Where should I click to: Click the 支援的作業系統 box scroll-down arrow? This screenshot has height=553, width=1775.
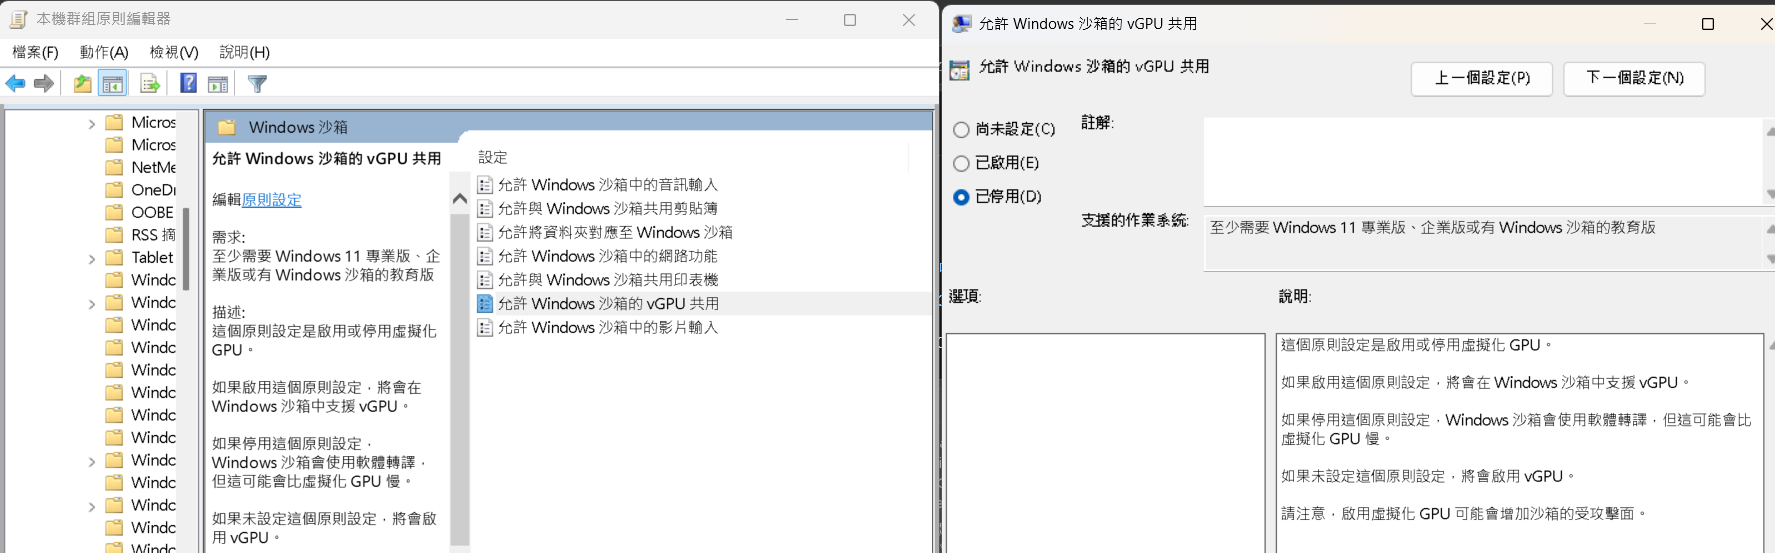pos(1769,259)
